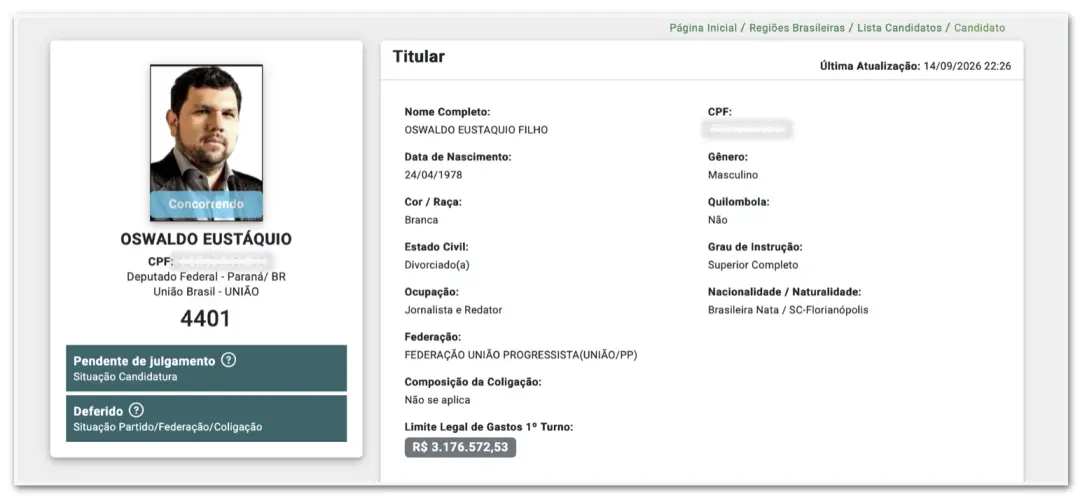
Task: Click the 'Nome Completo:' field label
Action: (447, 112)
